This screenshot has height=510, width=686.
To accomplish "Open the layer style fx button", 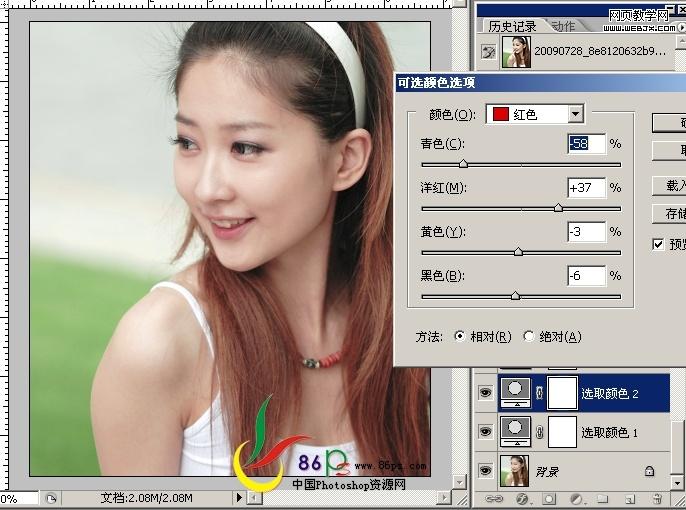I will coord(522,499).
